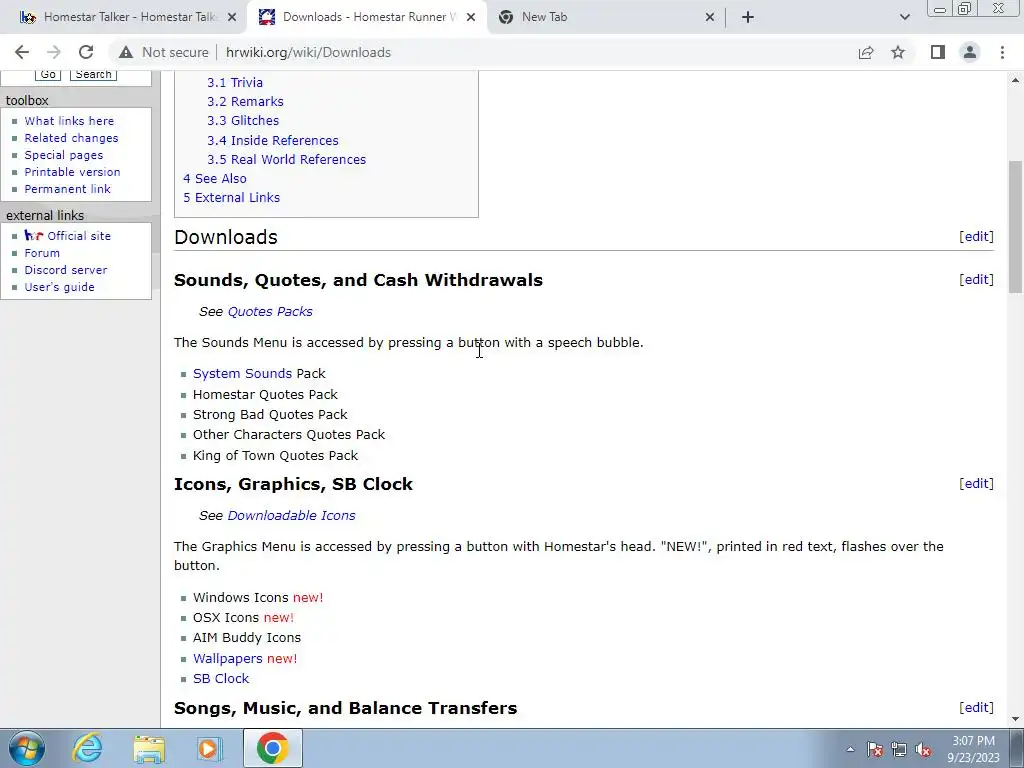Open the Chrome profile avatar icon

970,52
